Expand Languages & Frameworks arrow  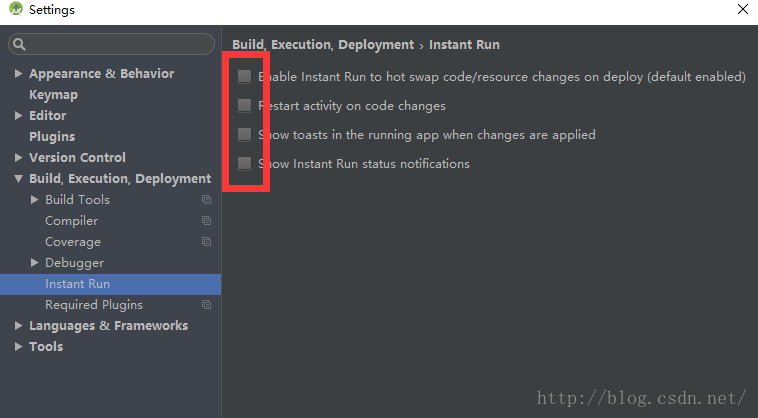(18, 325)
